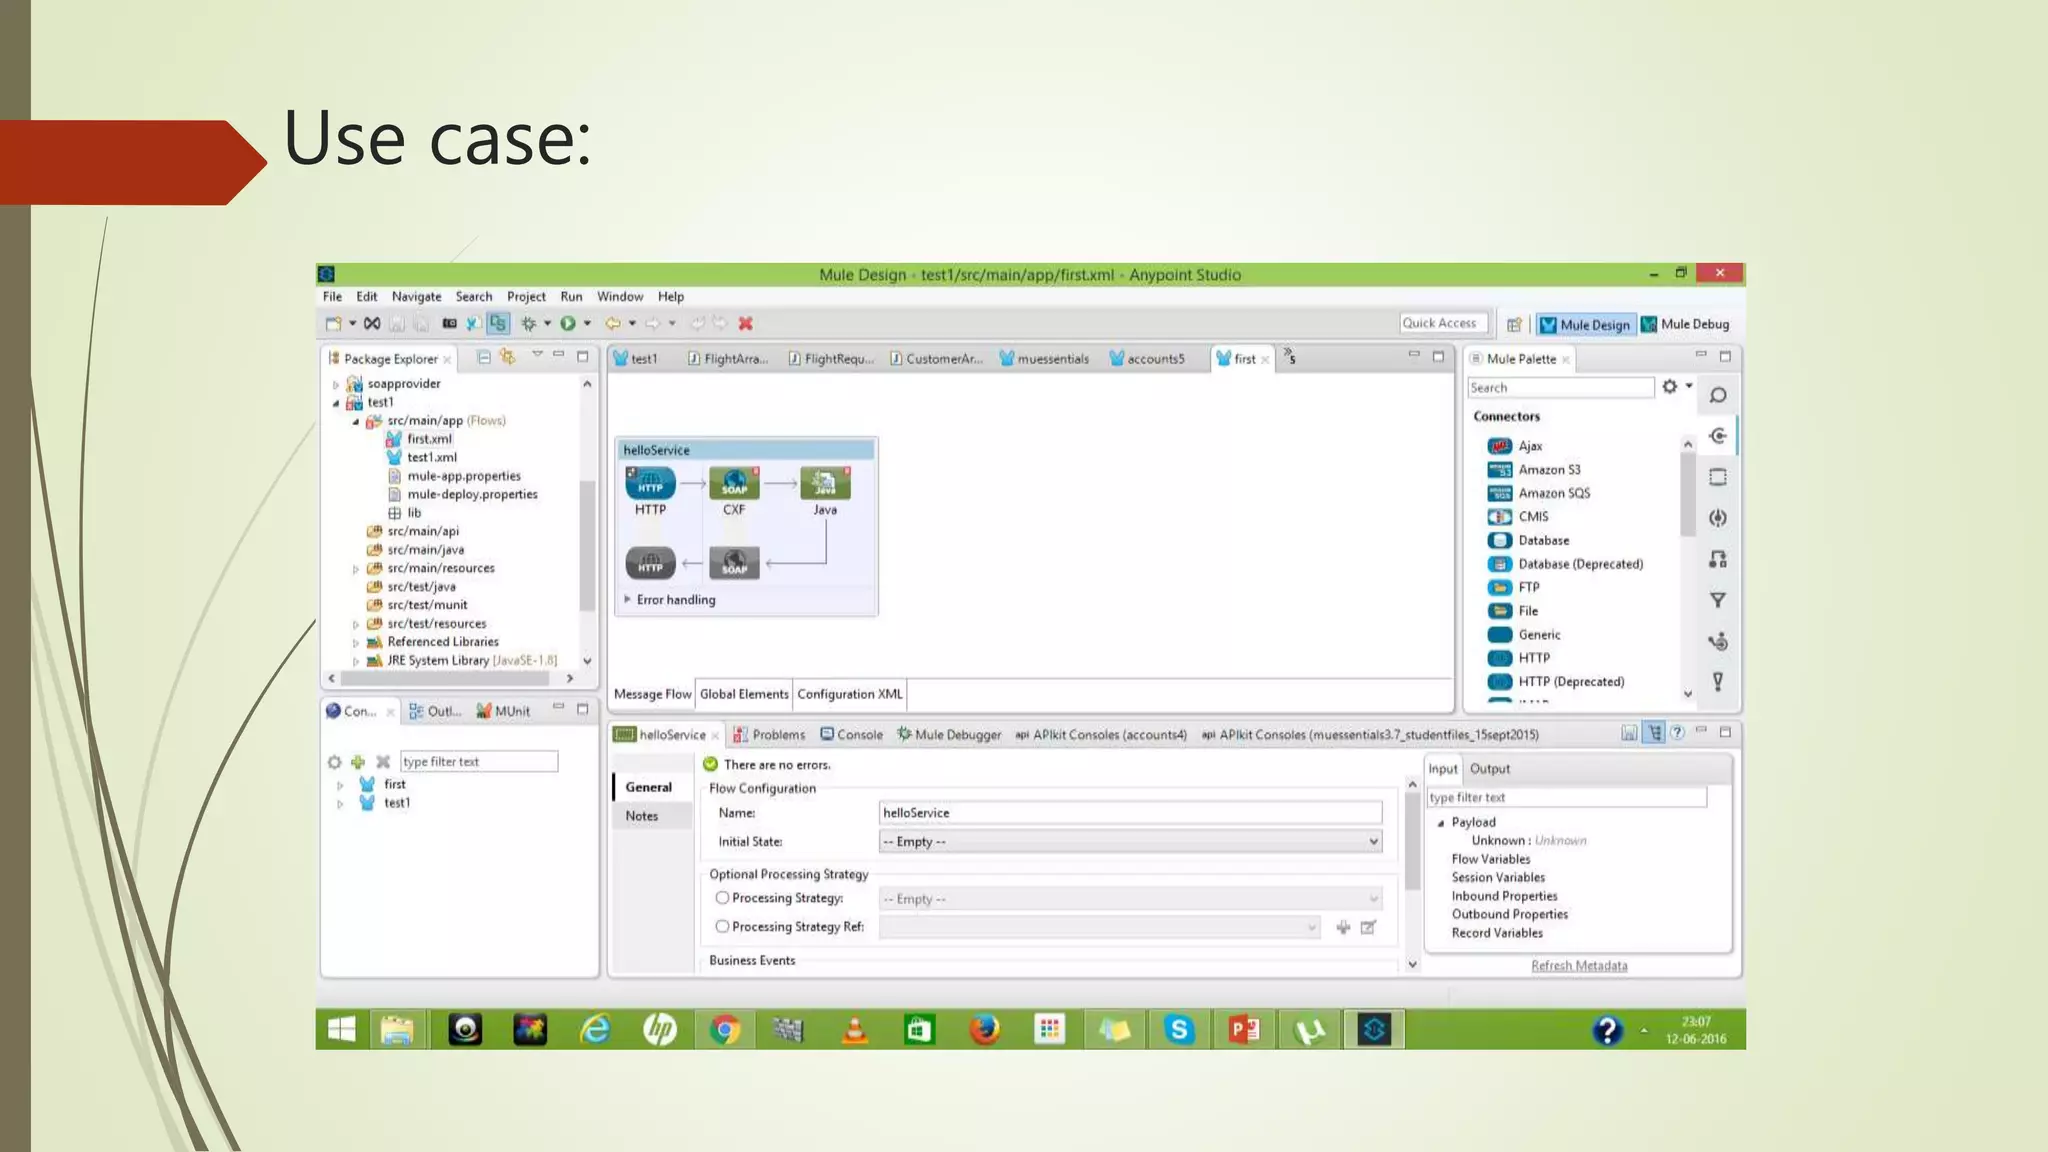Viewport: 2048px width, 1152px height.
Task: Select the Processing Strategy radio button
Action: (x=722, y=898)
